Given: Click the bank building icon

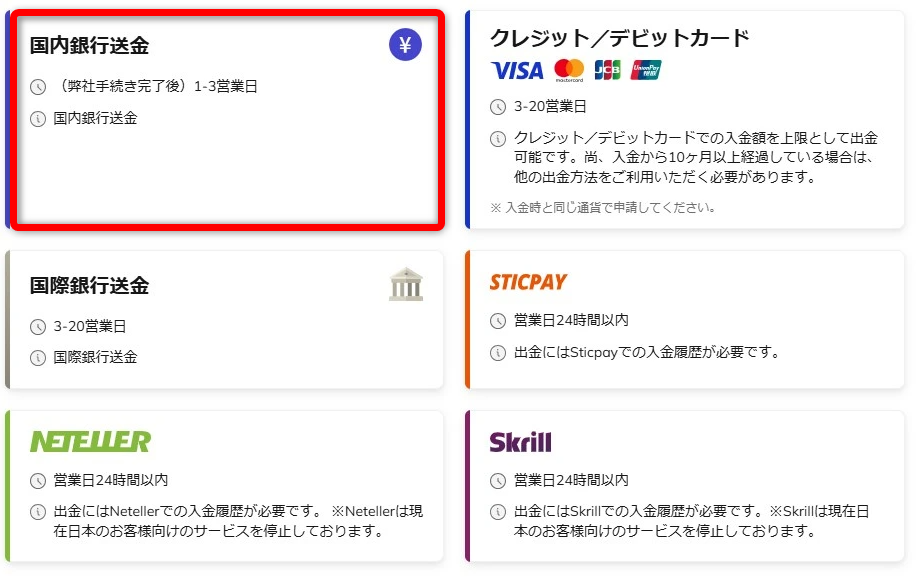Looking at the screenshot, I should tap(405, 285).
